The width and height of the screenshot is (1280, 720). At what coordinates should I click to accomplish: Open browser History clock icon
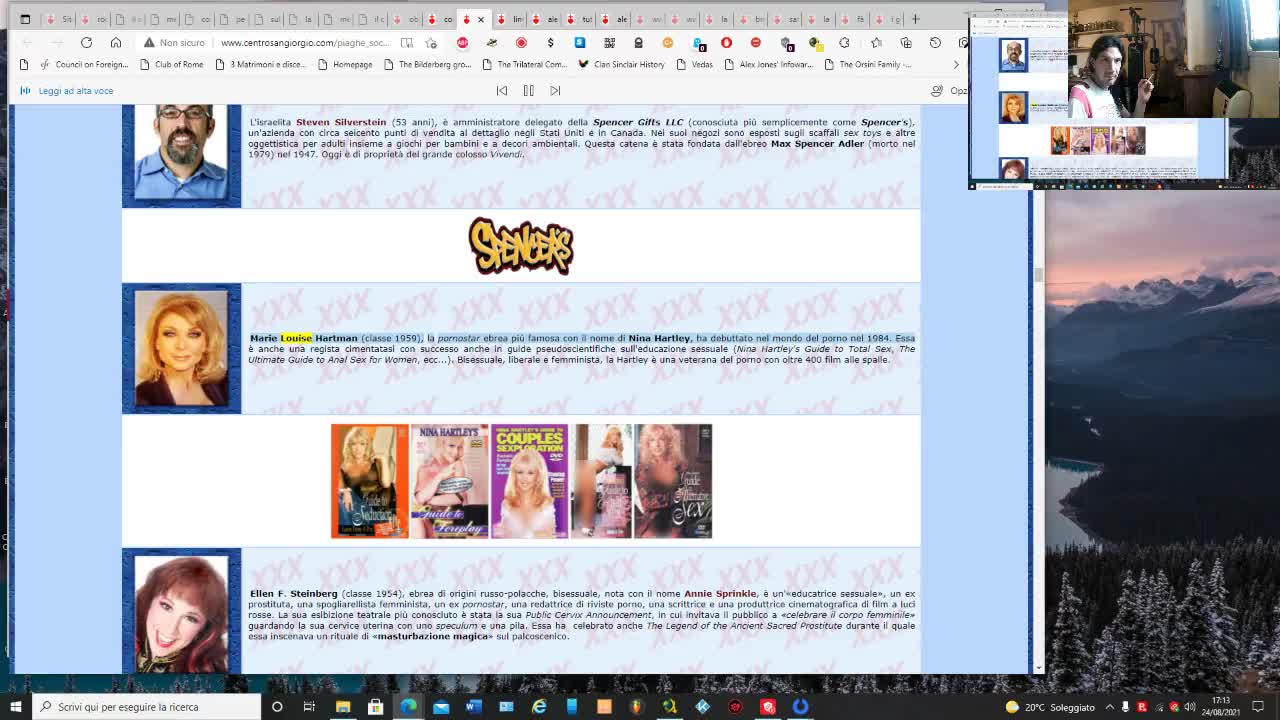tap(935, 43)
